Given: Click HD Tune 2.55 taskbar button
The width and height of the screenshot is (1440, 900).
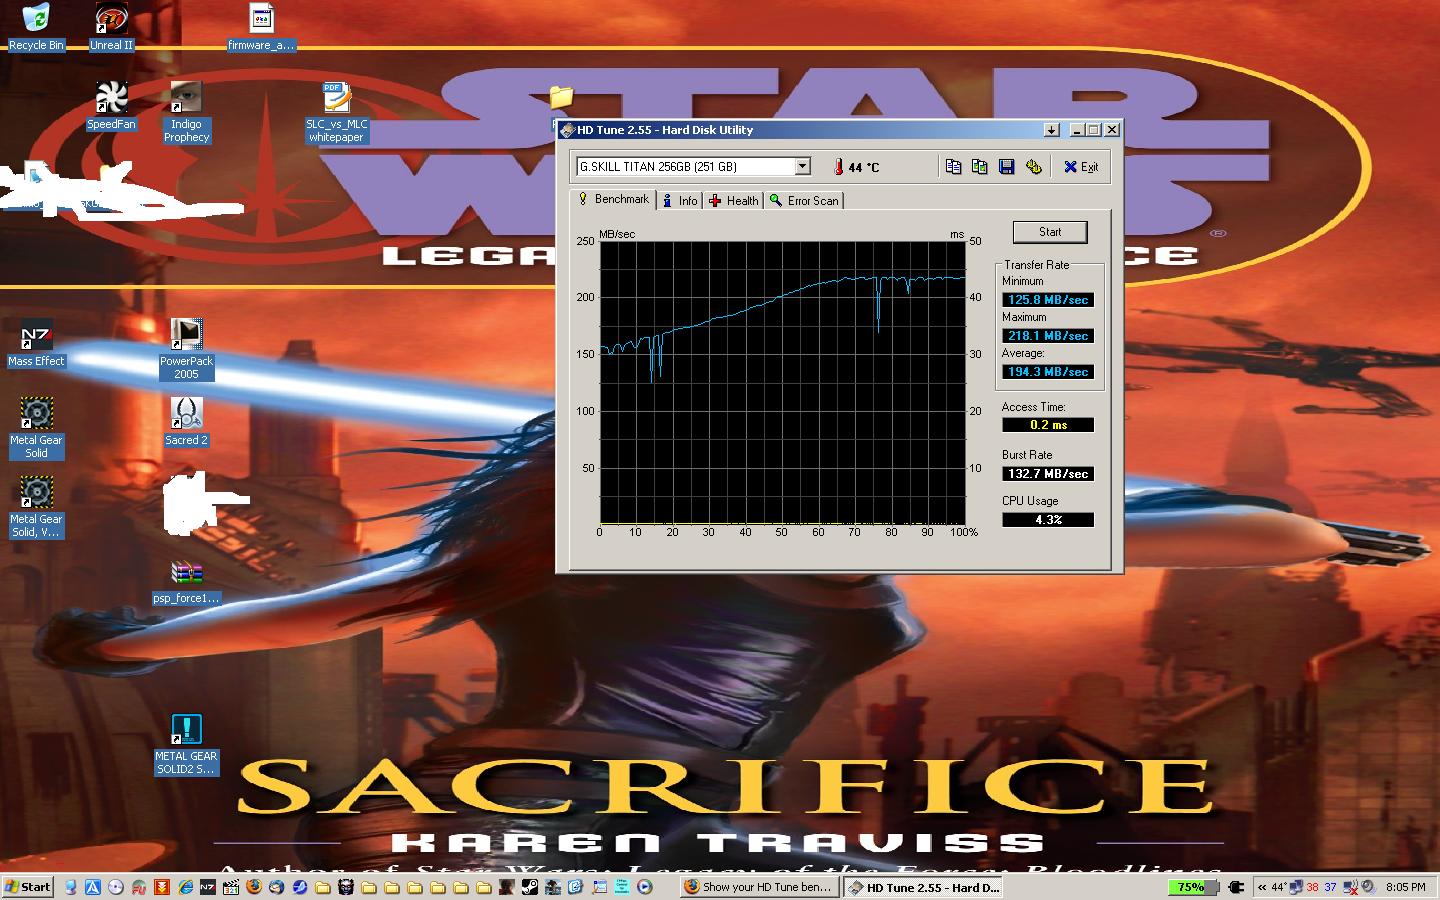Looking at the screenshot, I should coord(924,887).
